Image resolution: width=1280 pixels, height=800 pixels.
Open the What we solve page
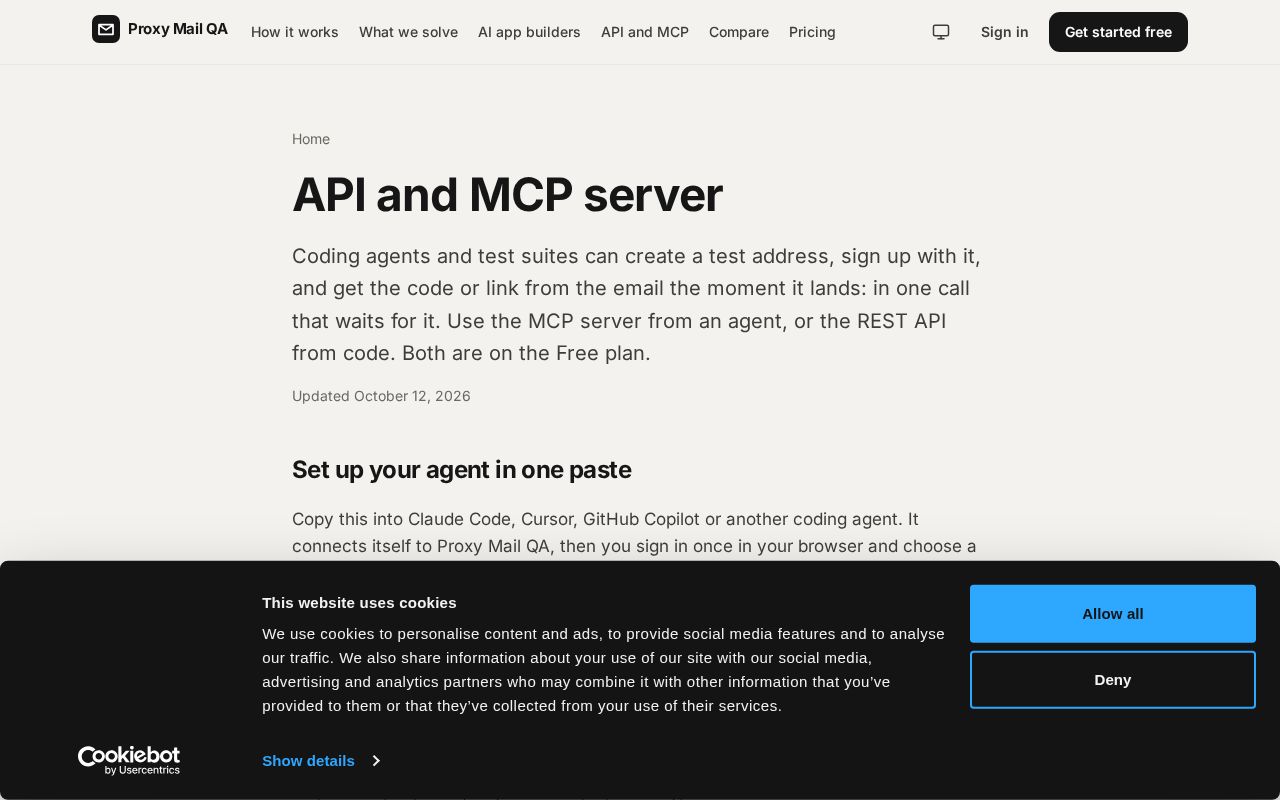coord(408,32)
